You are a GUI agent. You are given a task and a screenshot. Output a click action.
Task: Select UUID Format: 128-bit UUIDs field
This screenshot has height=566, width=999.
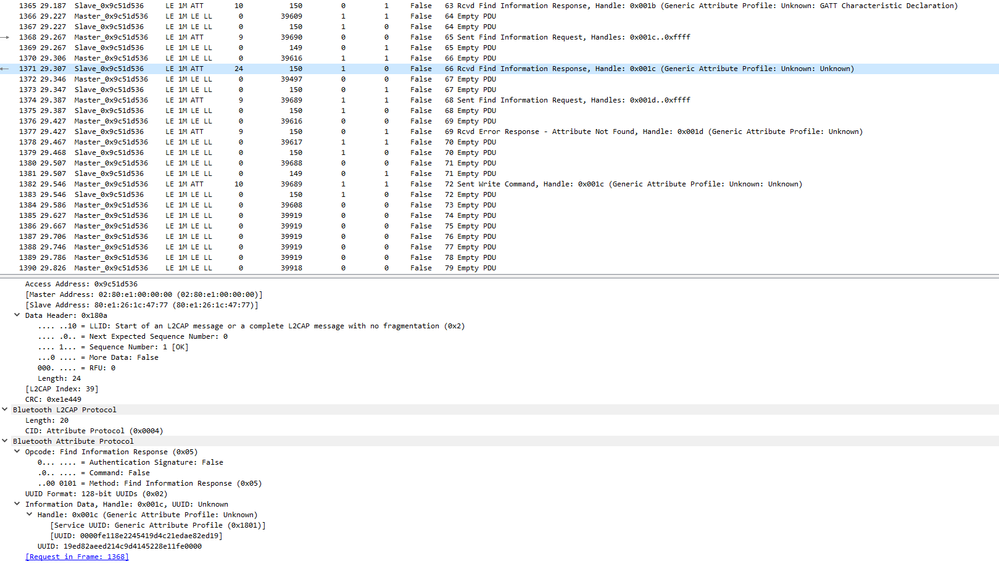[x=96, y=494]
